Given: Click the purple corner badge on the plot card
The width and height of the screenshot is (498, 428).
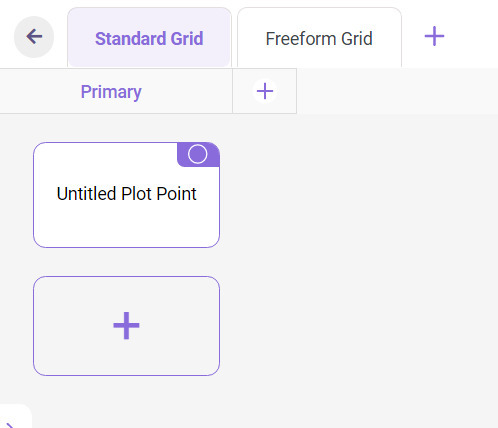Looking at the screenshot, I should (x=198, y=154).
